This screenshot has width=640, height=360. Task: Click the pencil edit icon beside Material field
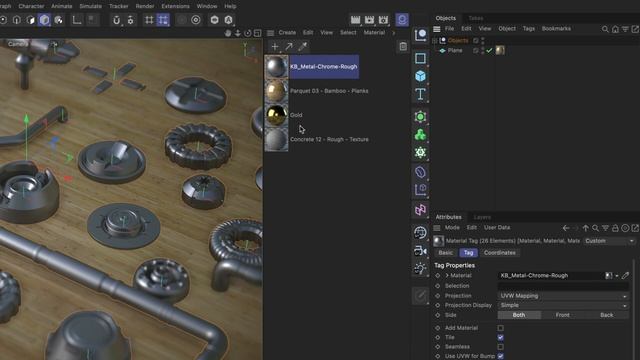625,276
